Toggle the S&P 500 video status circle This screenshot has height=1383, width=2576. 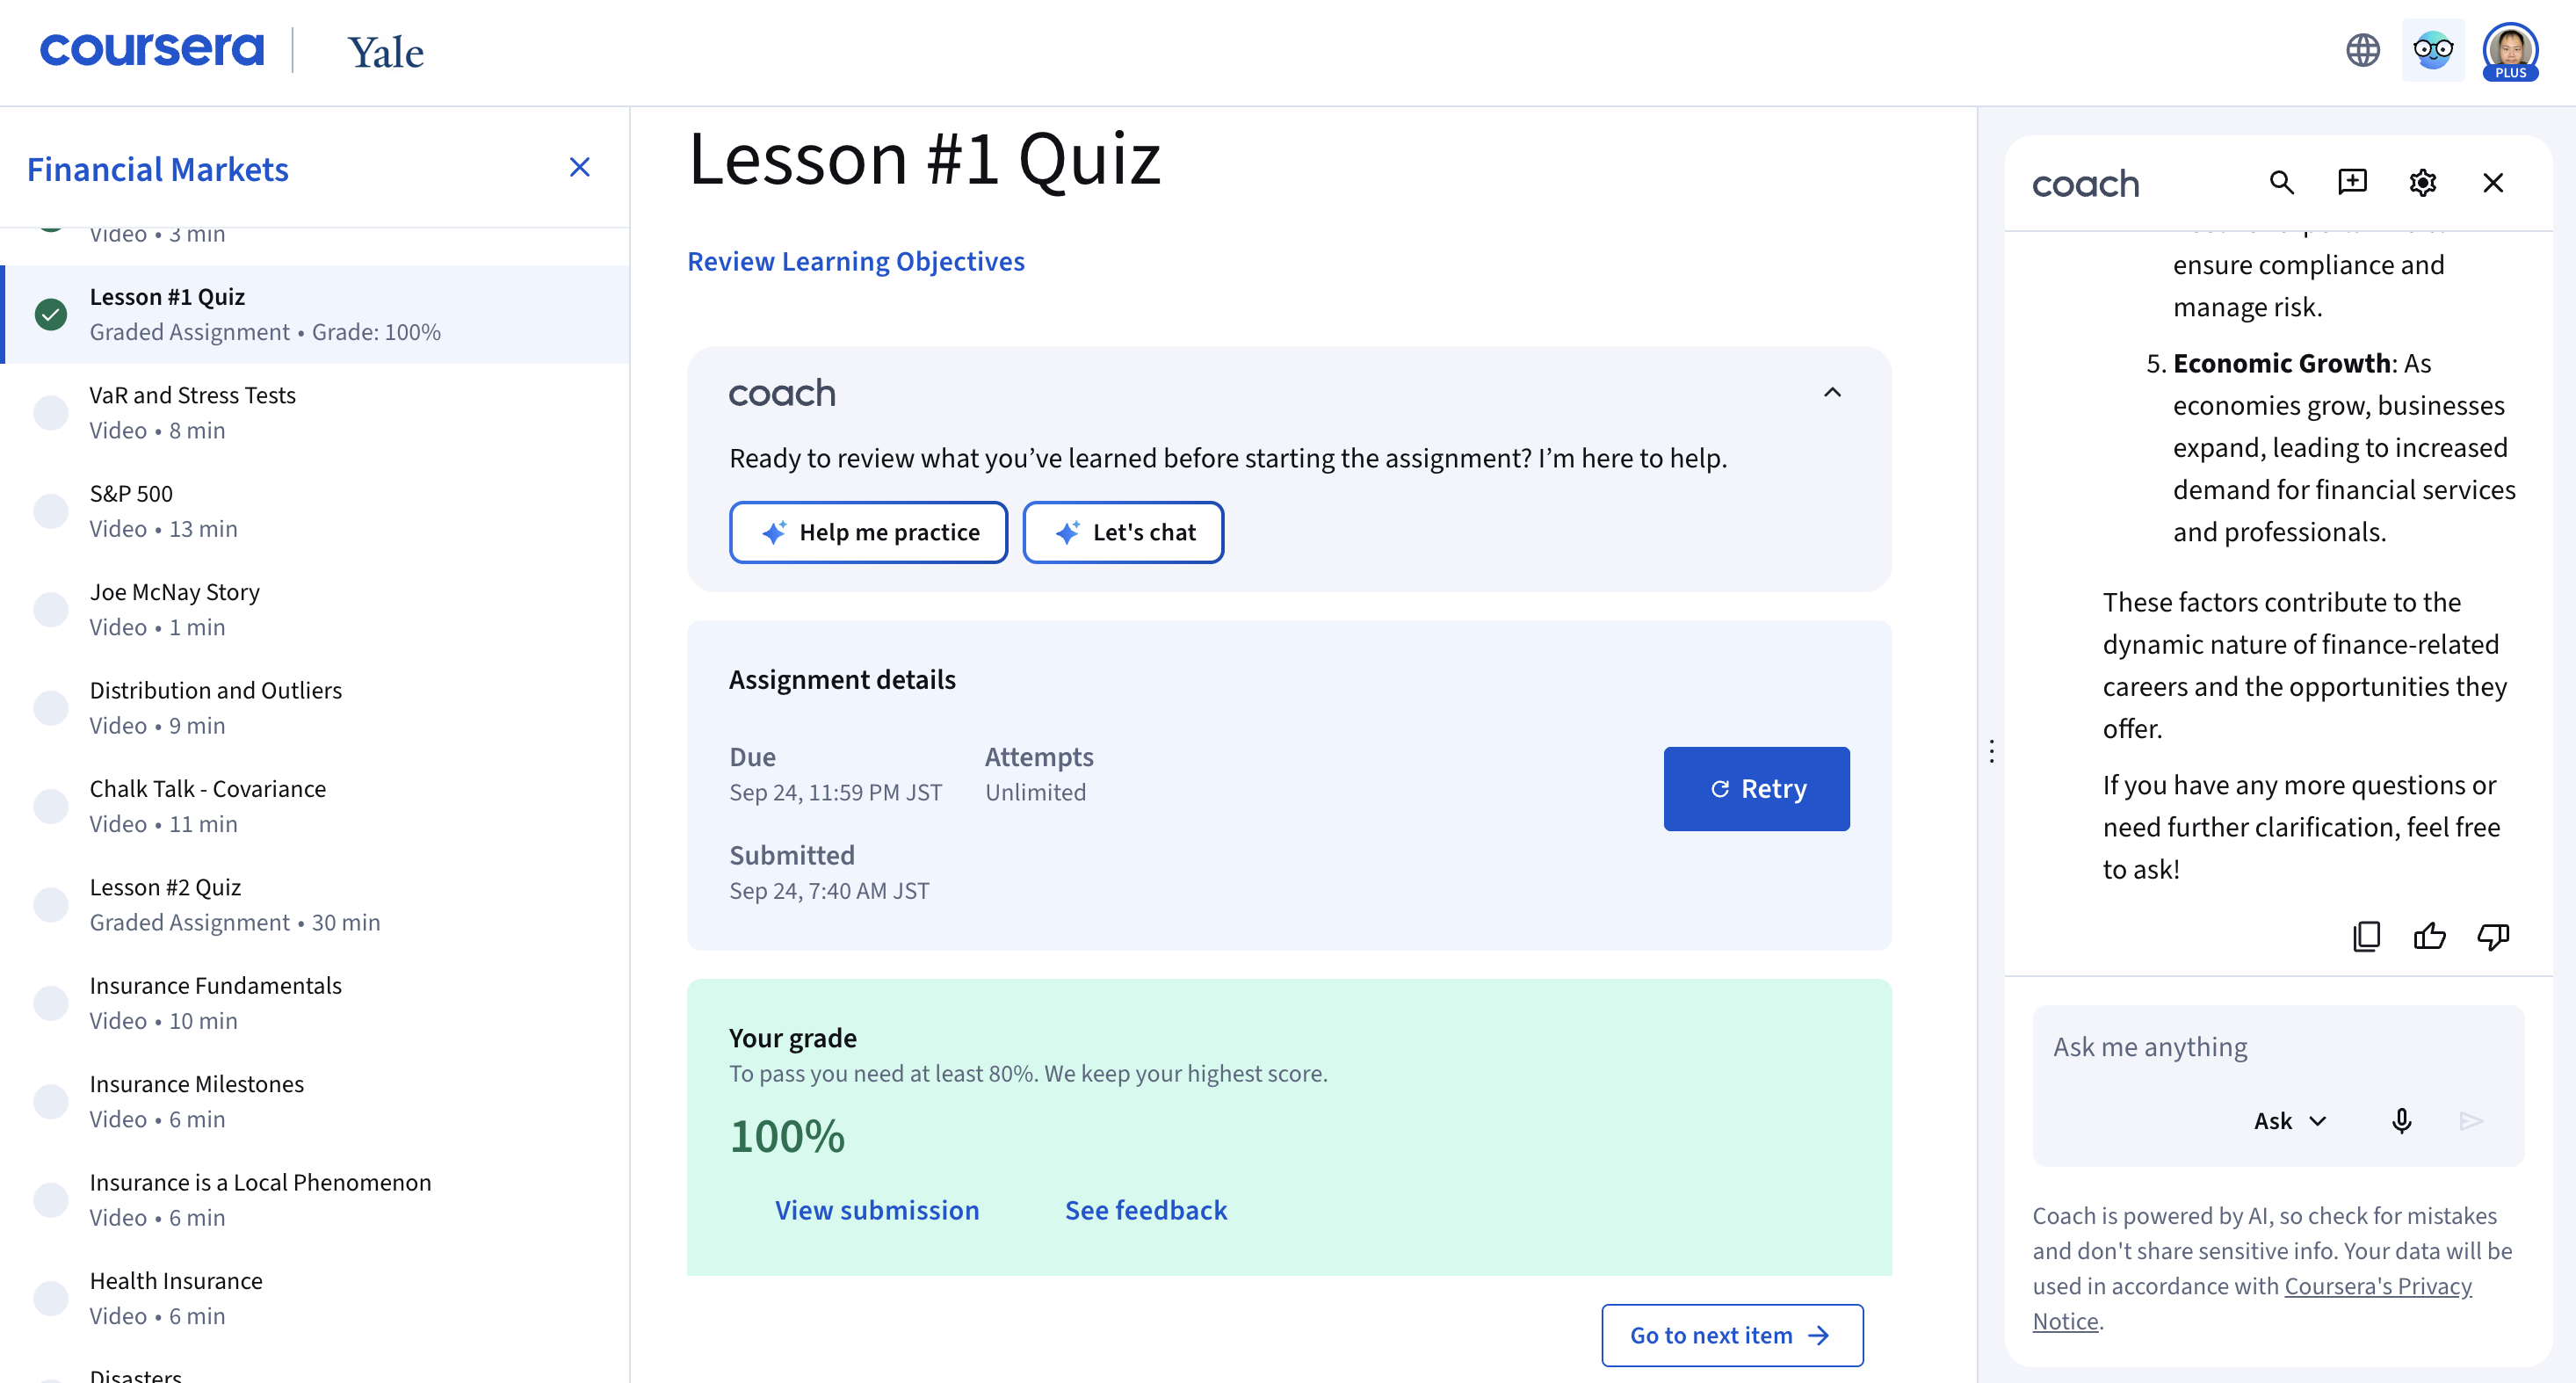[51, 511]
